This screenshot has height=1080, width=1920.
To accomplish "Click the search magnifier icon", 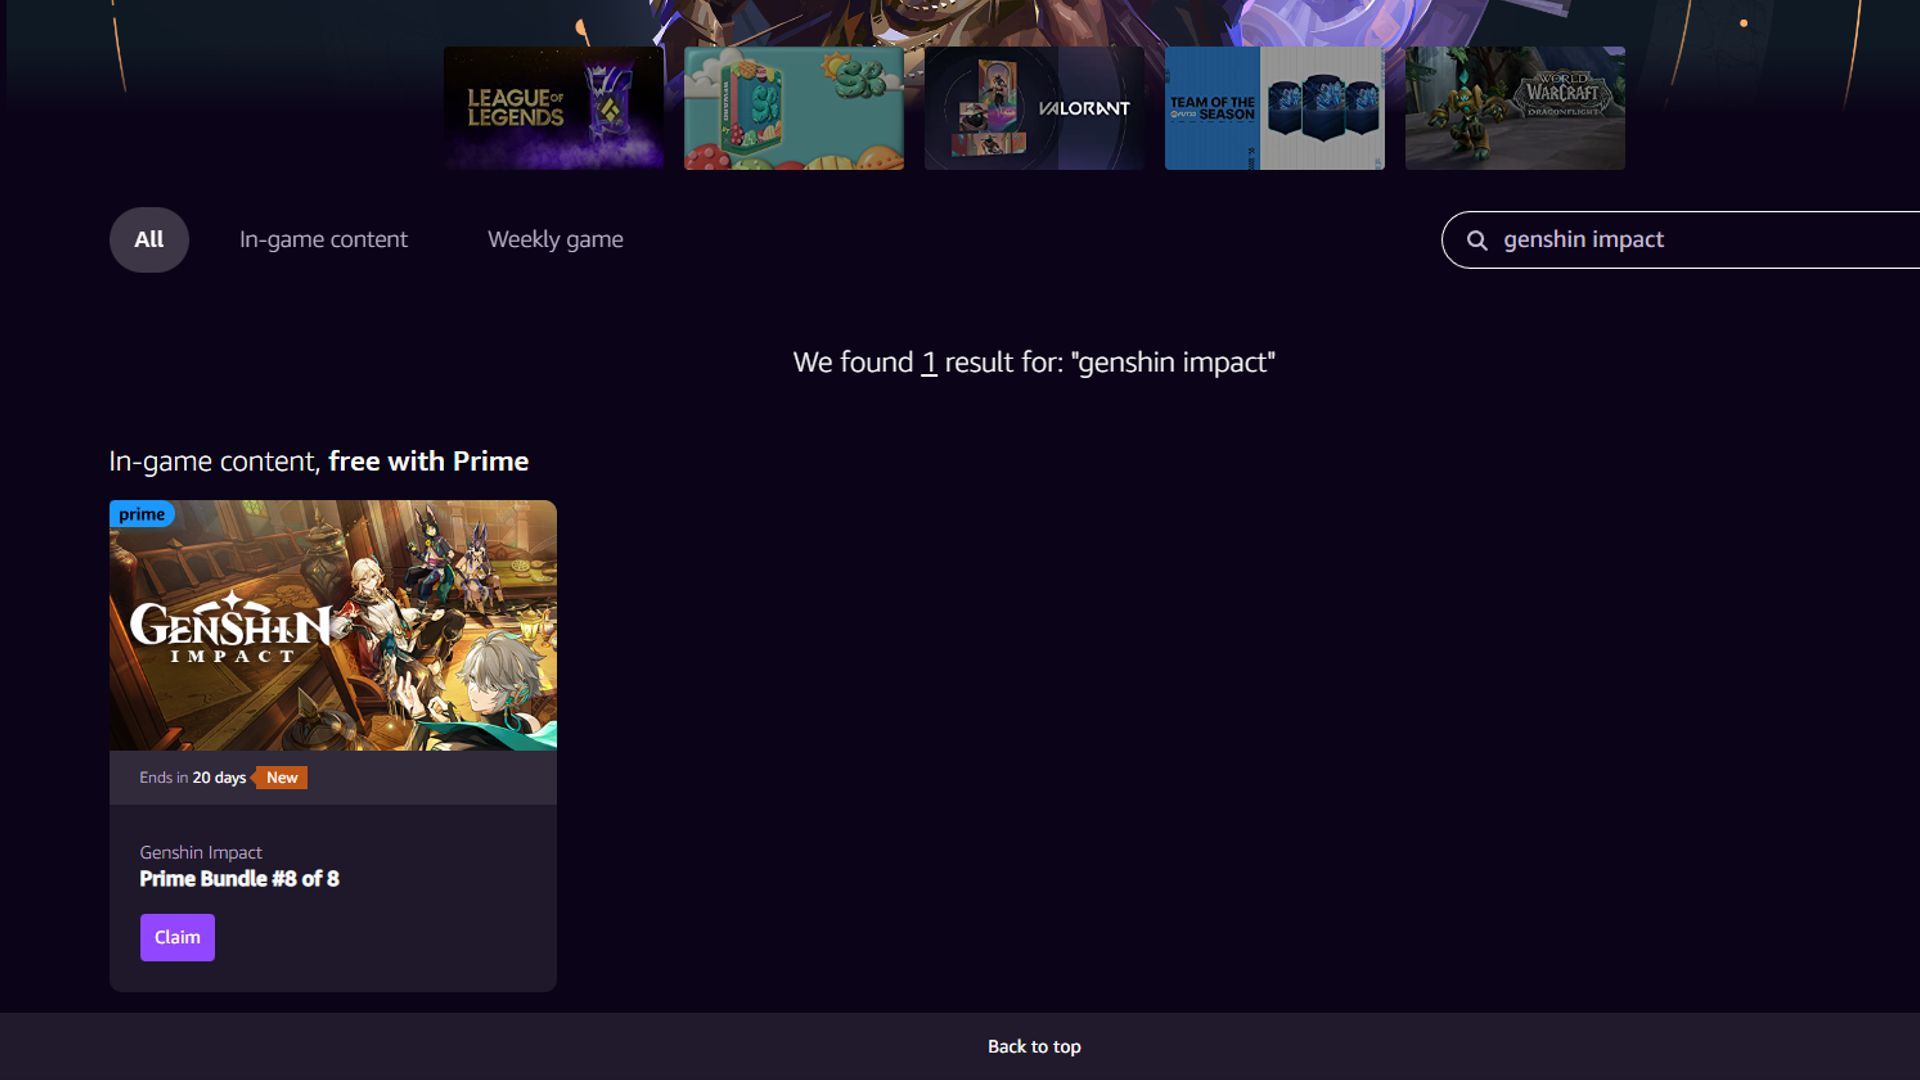I will 1476,239.
